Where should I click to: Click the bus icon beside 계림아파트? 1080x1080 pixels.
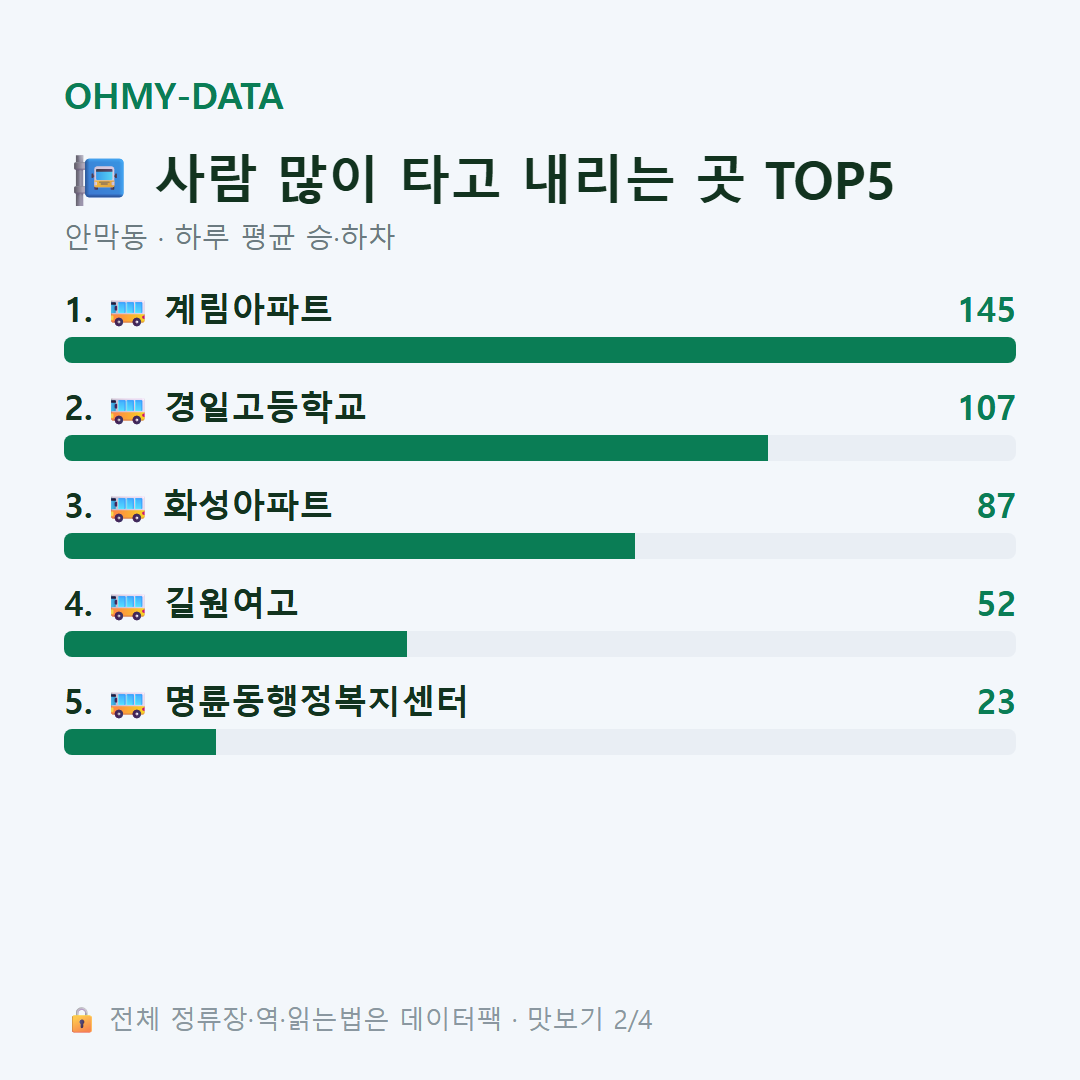pyautogui.click(x=128, y=311)
